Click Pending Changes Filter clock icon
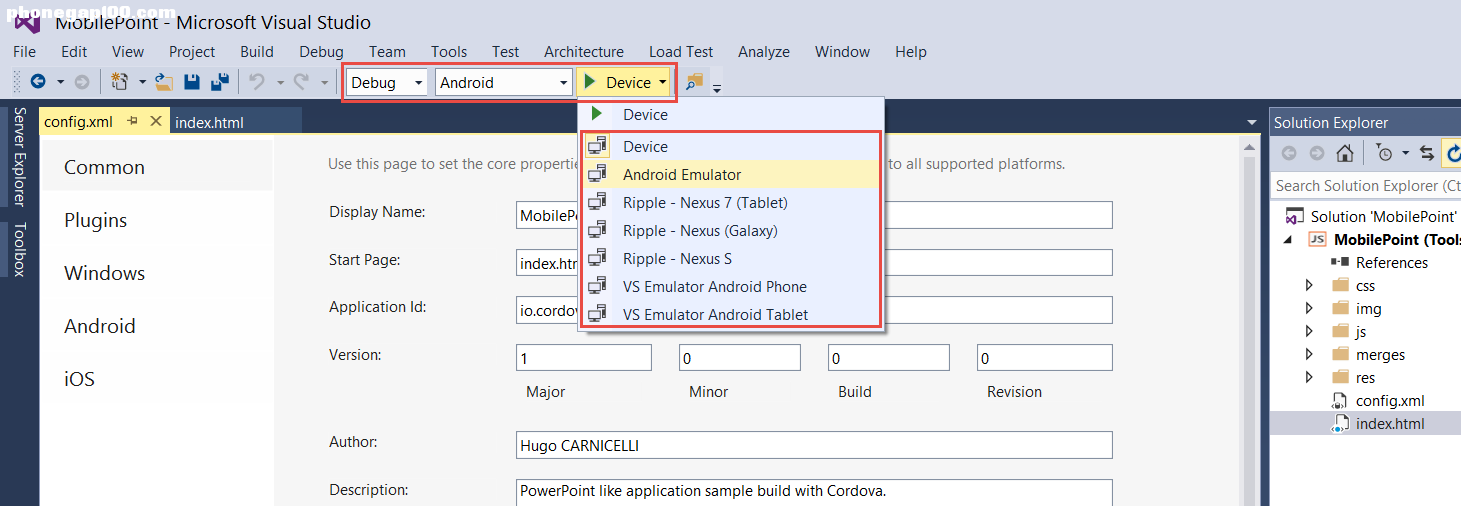The width and height of the screenshot is (1461, 506). click(x=1385, y=153)
